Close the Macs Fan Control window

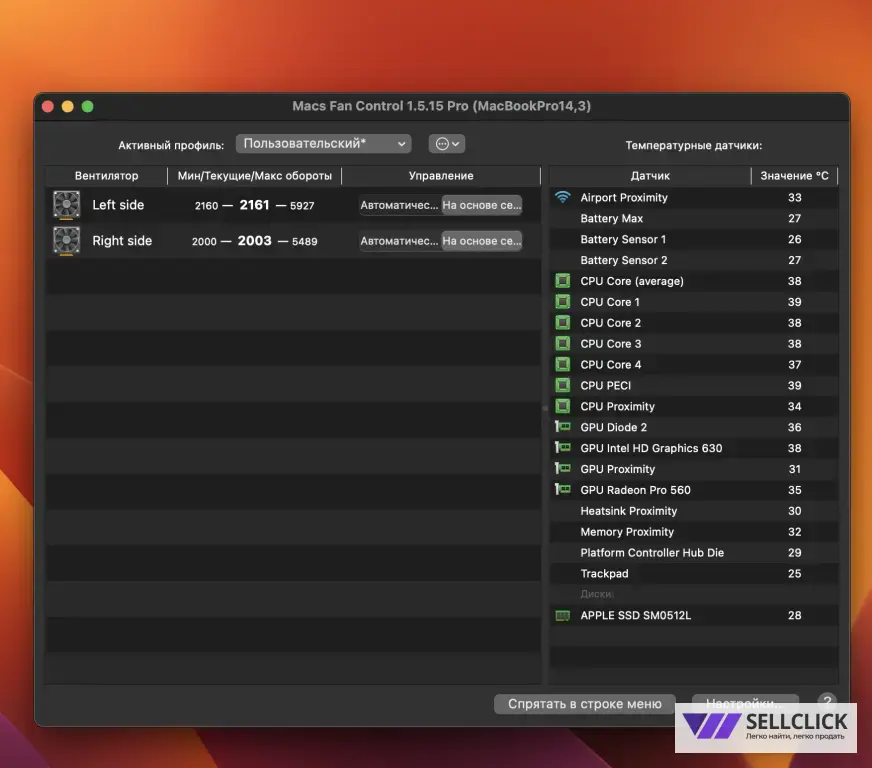click(48, 106)
